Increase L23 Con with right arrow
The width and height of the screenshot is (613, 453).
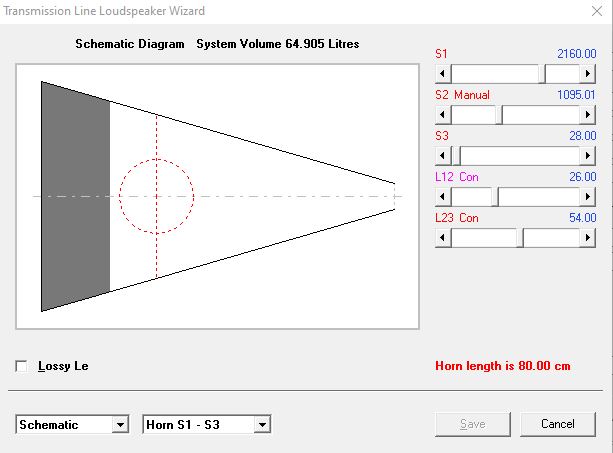point(588,238)
